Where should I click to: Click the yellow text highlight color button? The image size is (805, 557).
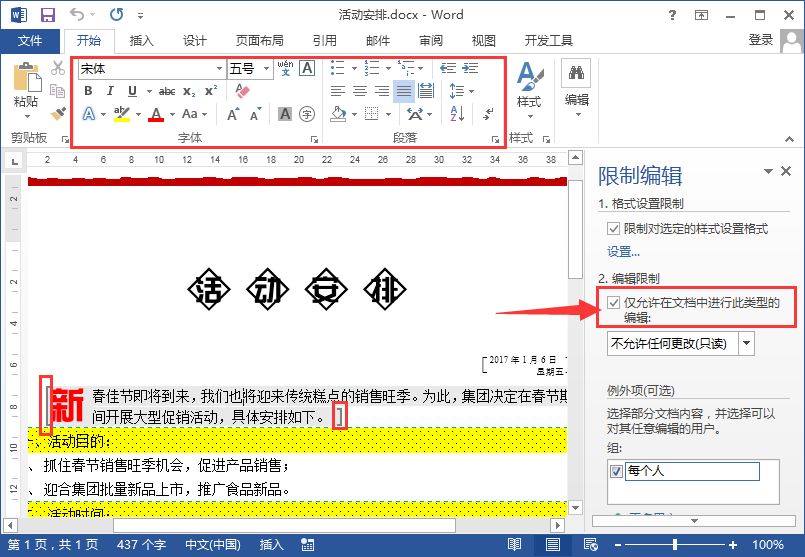tap(122, 114)
